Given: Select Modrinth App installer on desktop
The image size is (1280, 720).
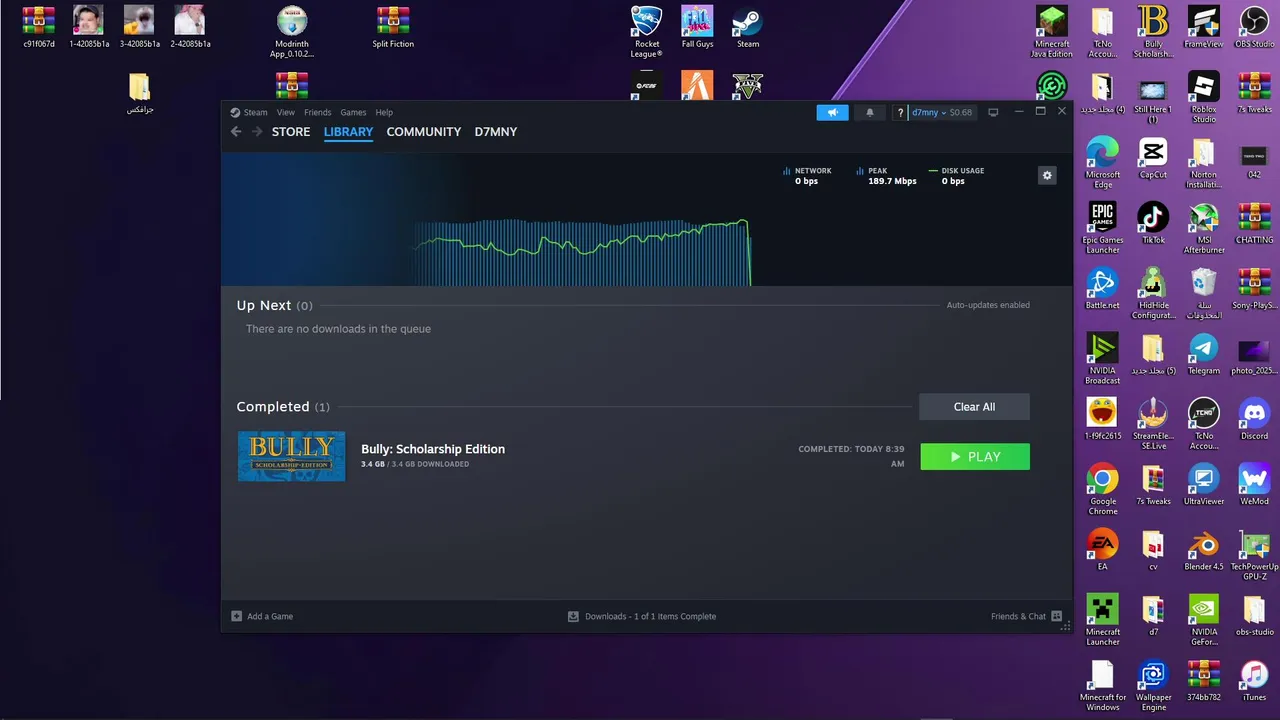Looking at the screenshot, I should coord(292,31).
